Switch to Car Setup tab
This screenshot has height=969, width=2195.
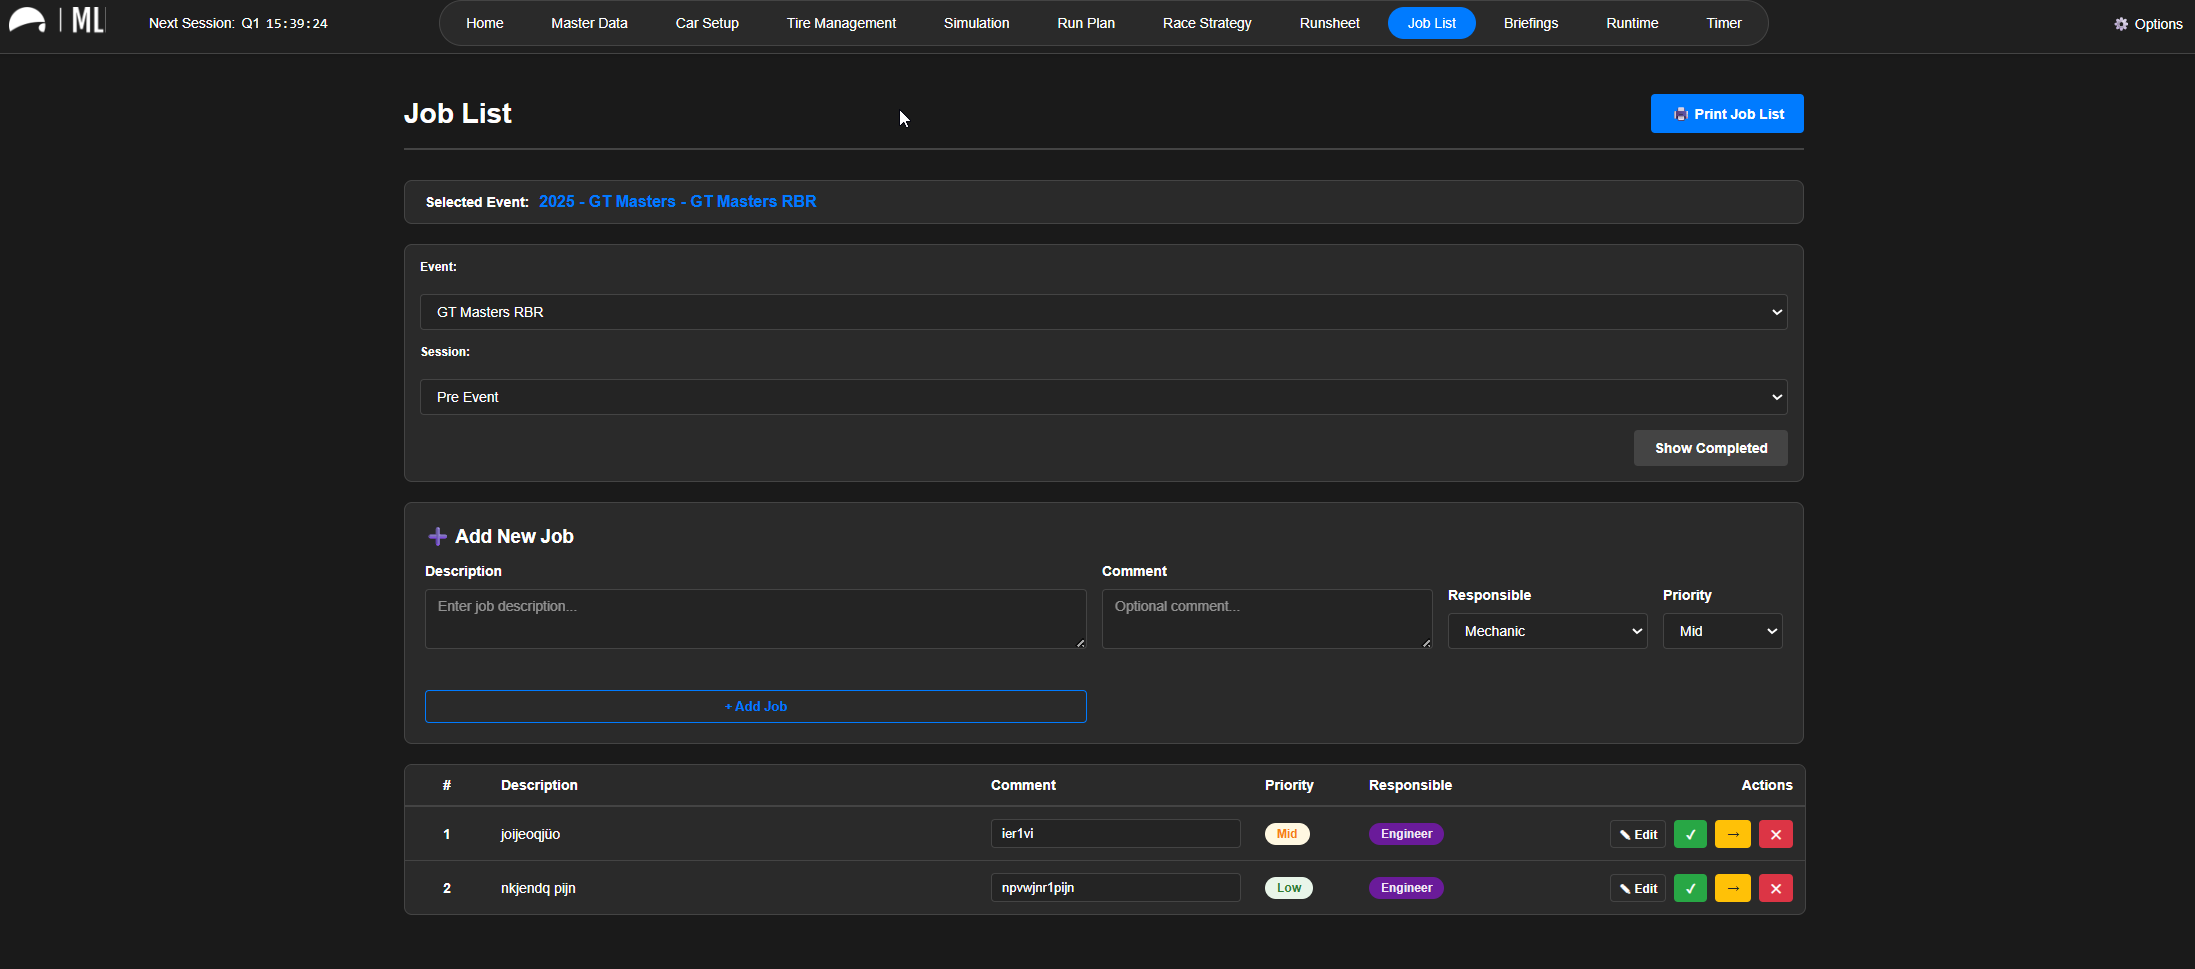click(x=707, y=23)
